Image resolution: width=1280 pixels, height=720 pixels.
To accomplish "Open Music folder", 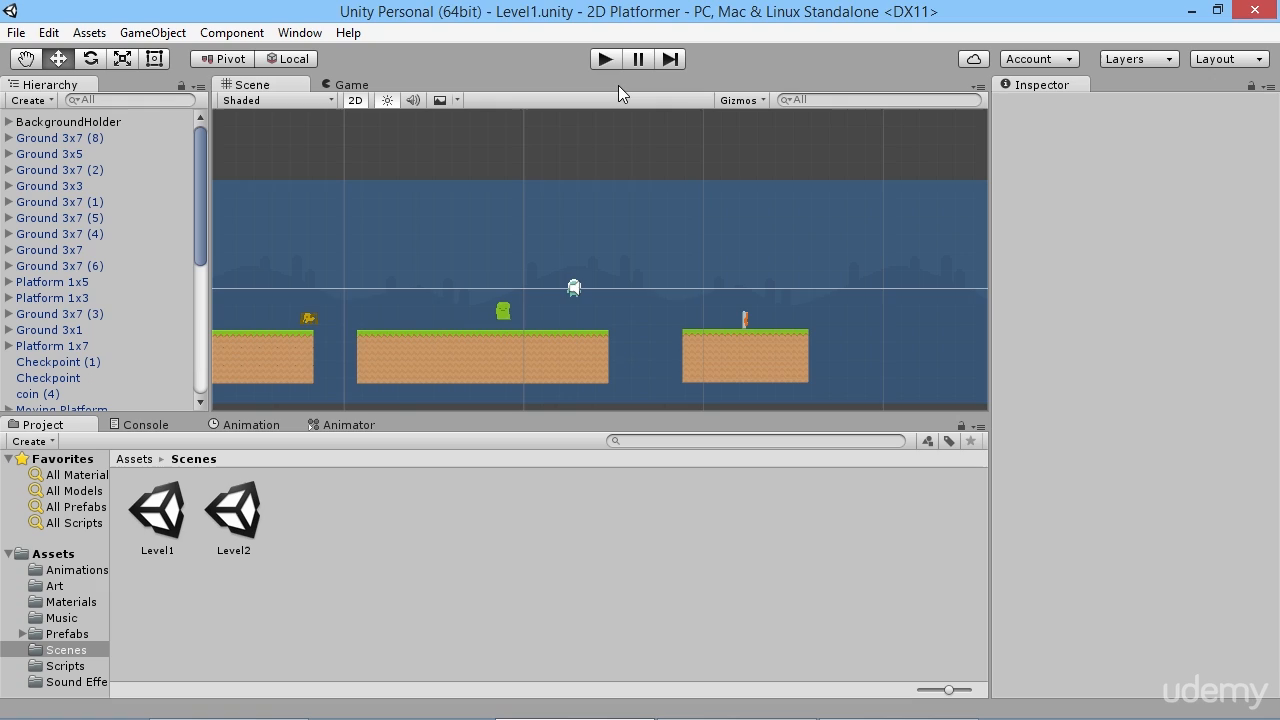I will click(53, 618).
